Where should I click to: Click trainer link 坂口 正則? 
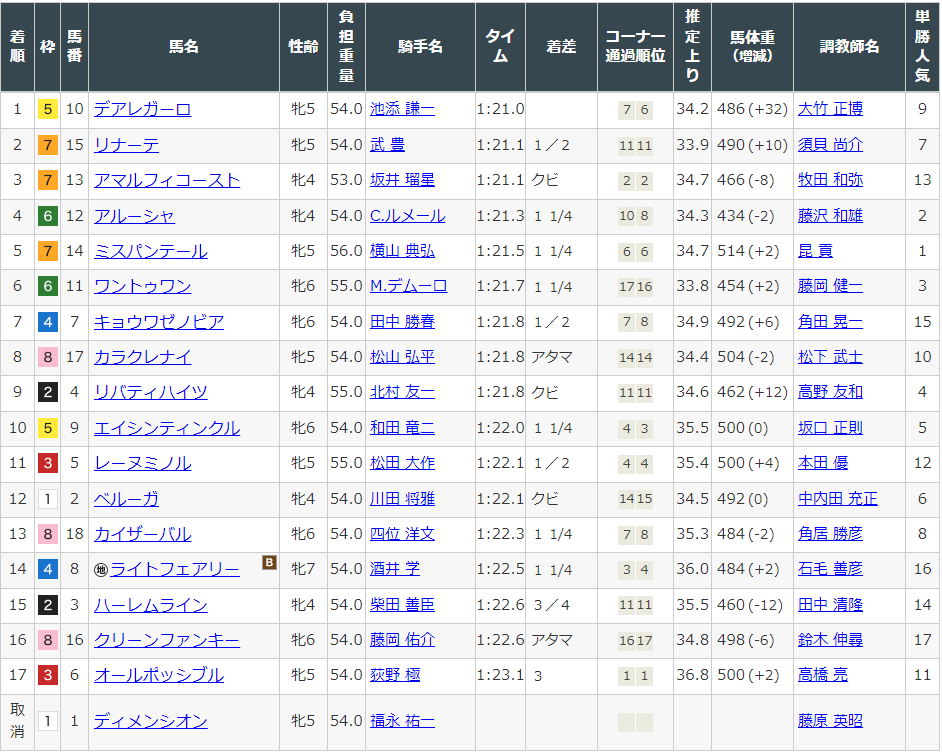point(830,428)
